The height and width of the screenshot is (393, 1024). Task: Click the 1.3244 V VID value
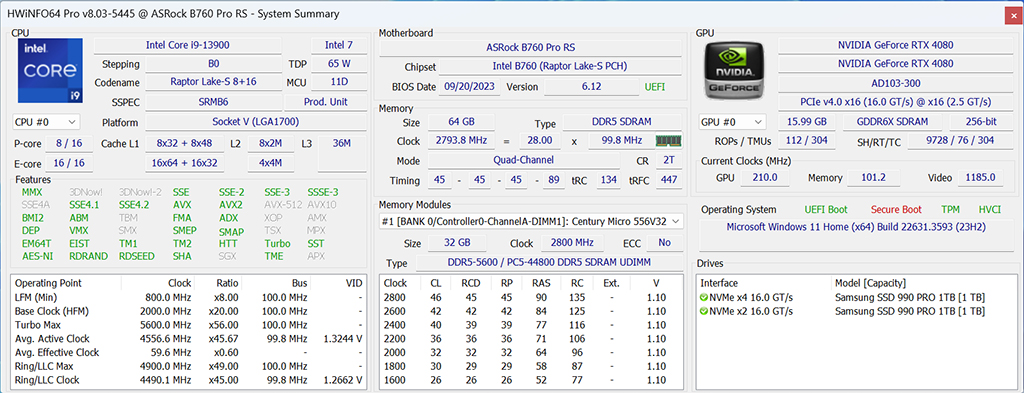click(342, 338)
